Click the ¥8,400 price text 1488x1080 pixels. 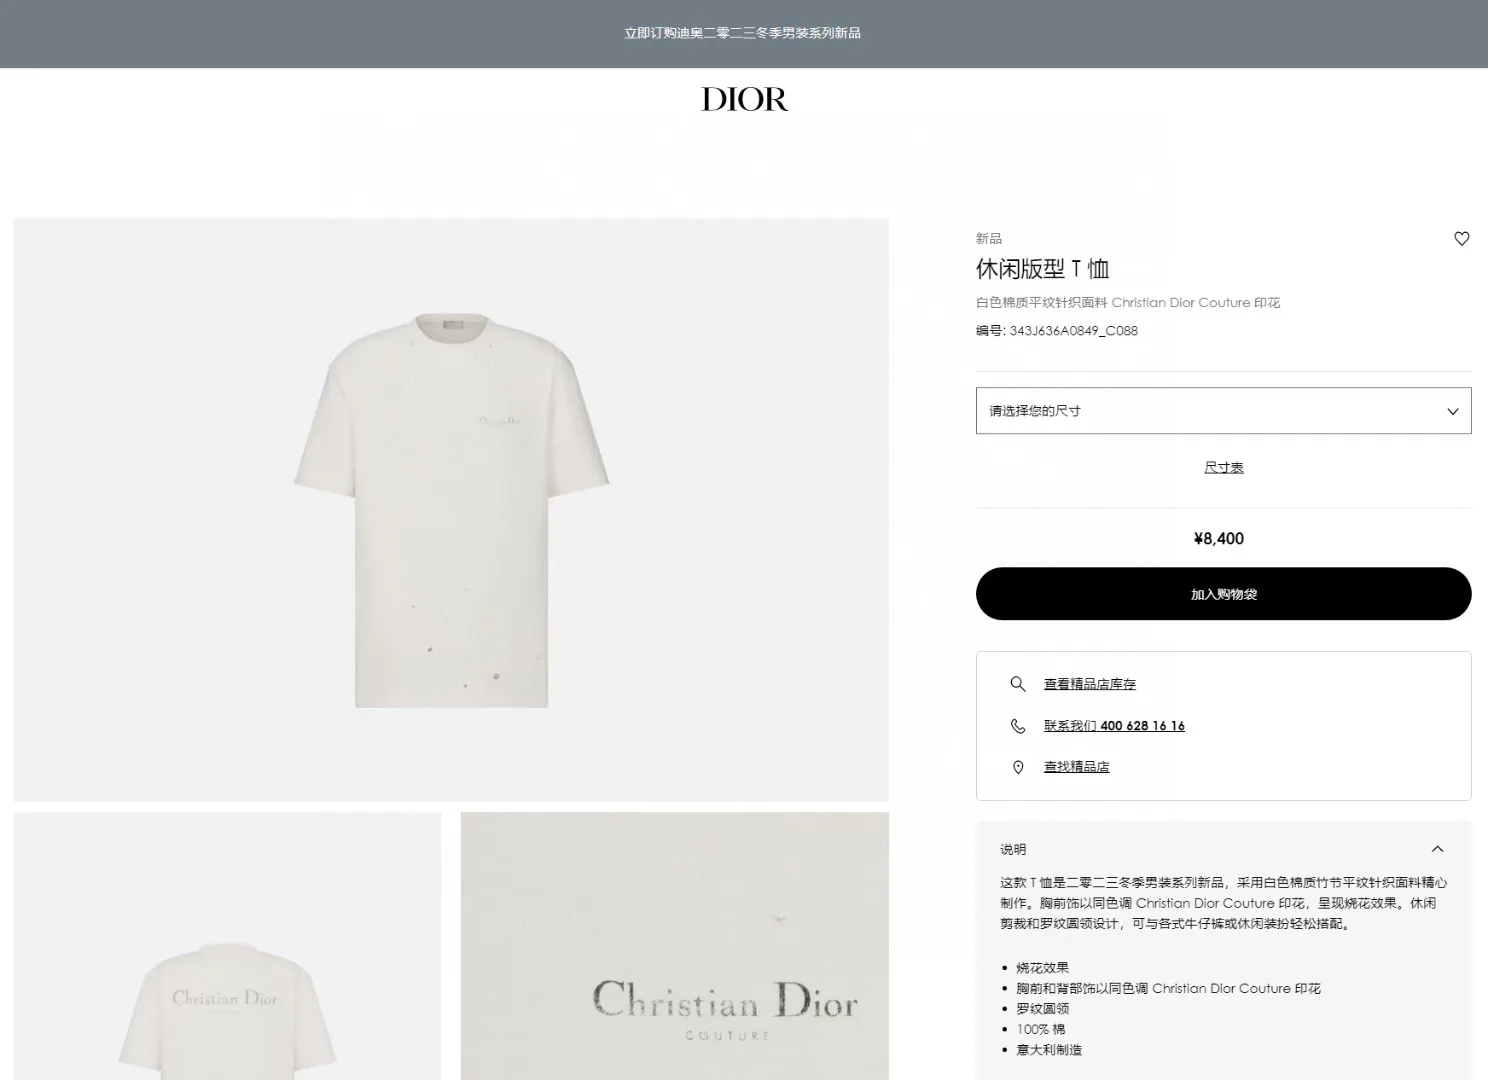pyautogui.click(x=1219, y=539)
